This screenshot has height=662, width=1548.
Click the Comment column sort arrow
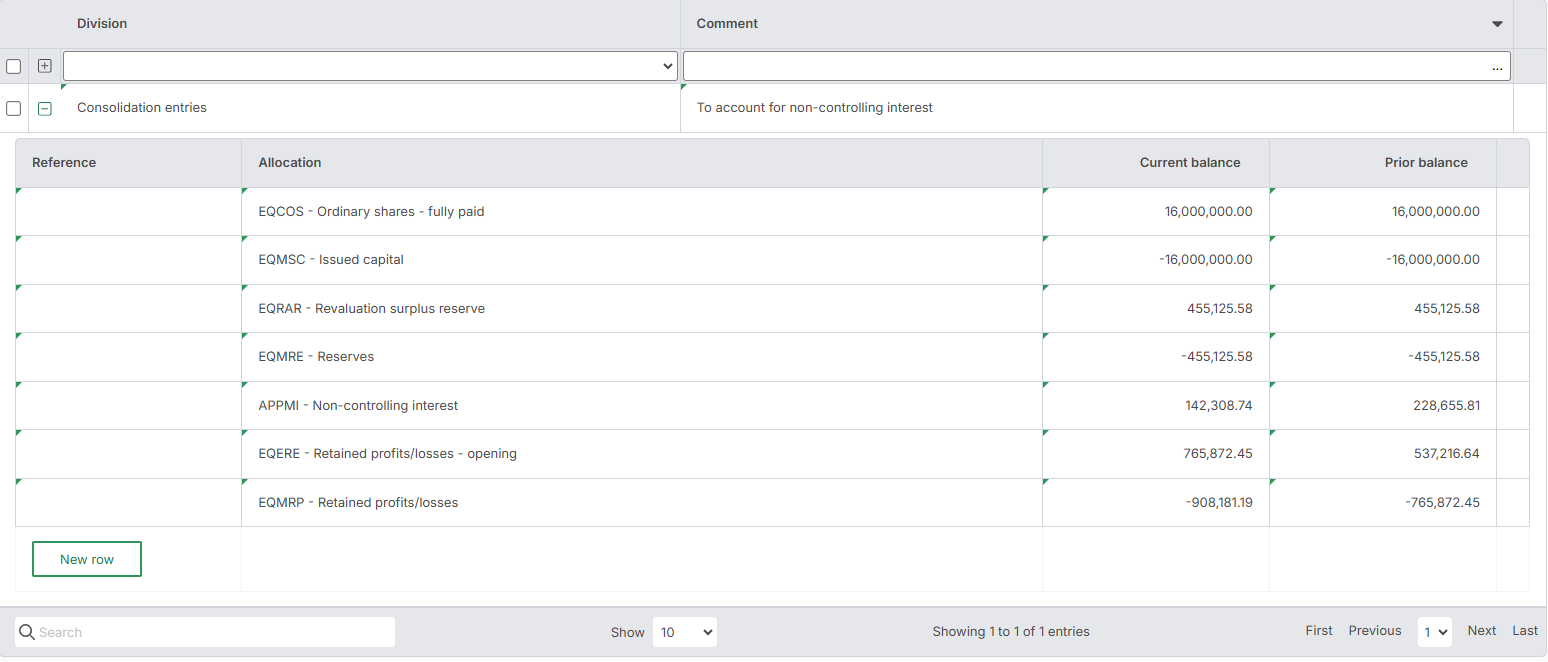tap(1497, 24)
